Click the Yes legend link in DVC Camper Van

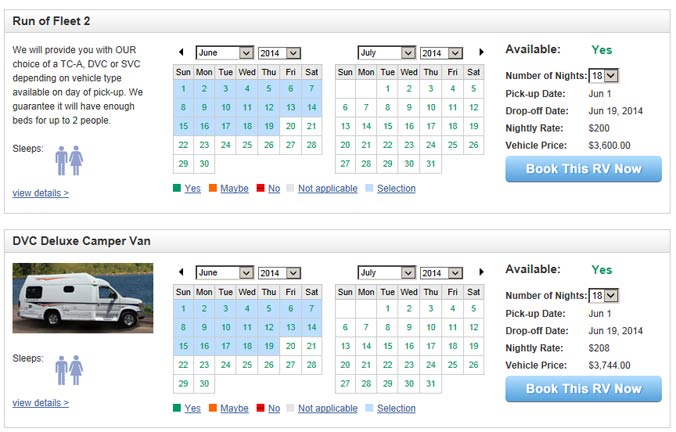tap(192, 408)
